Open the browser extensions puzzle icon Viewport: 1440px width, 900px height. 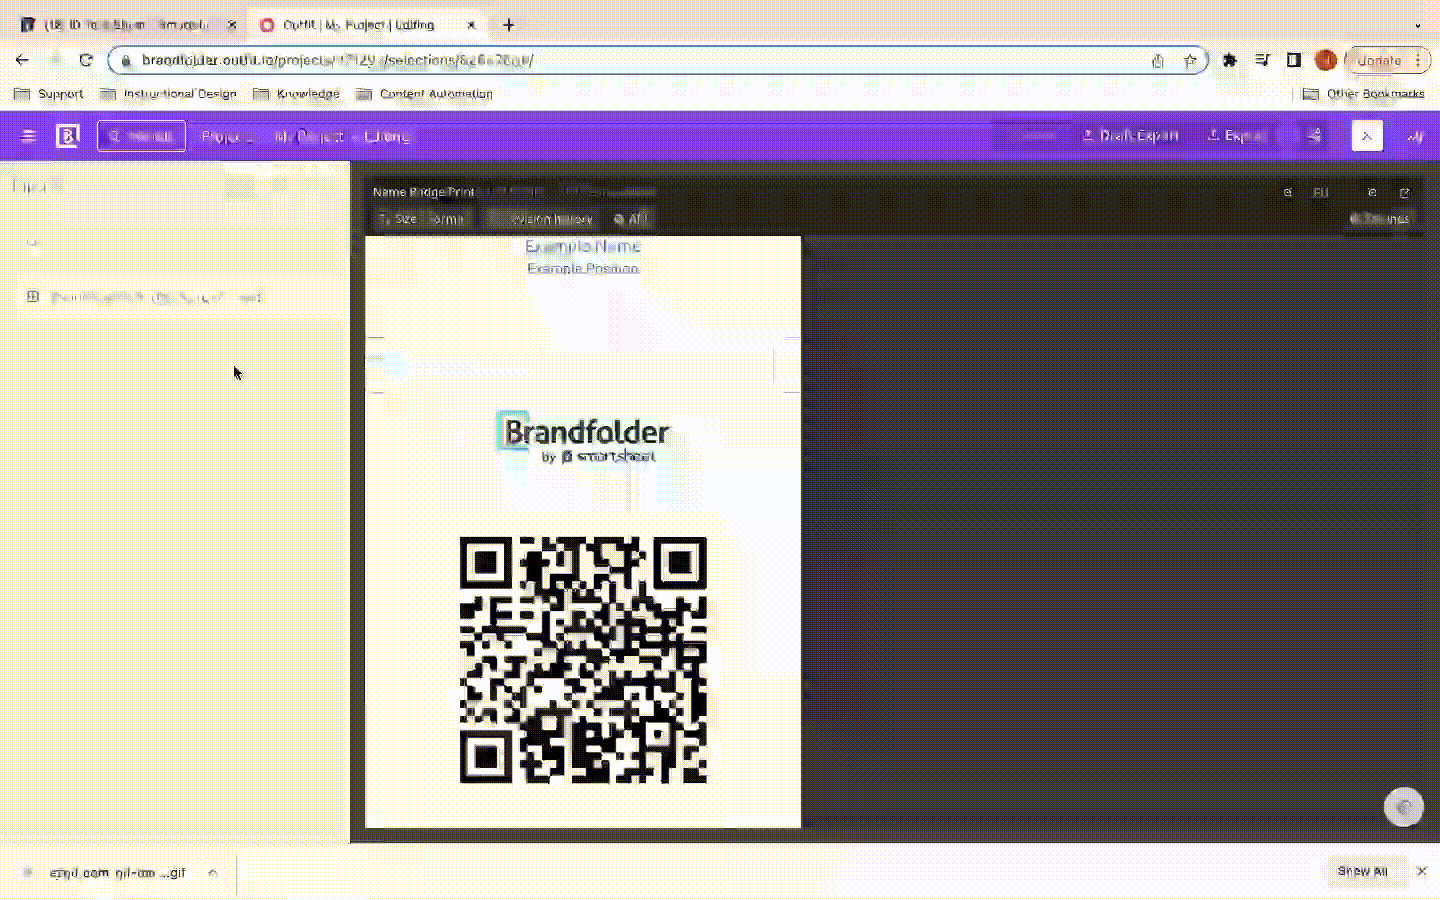point(1229,61)
